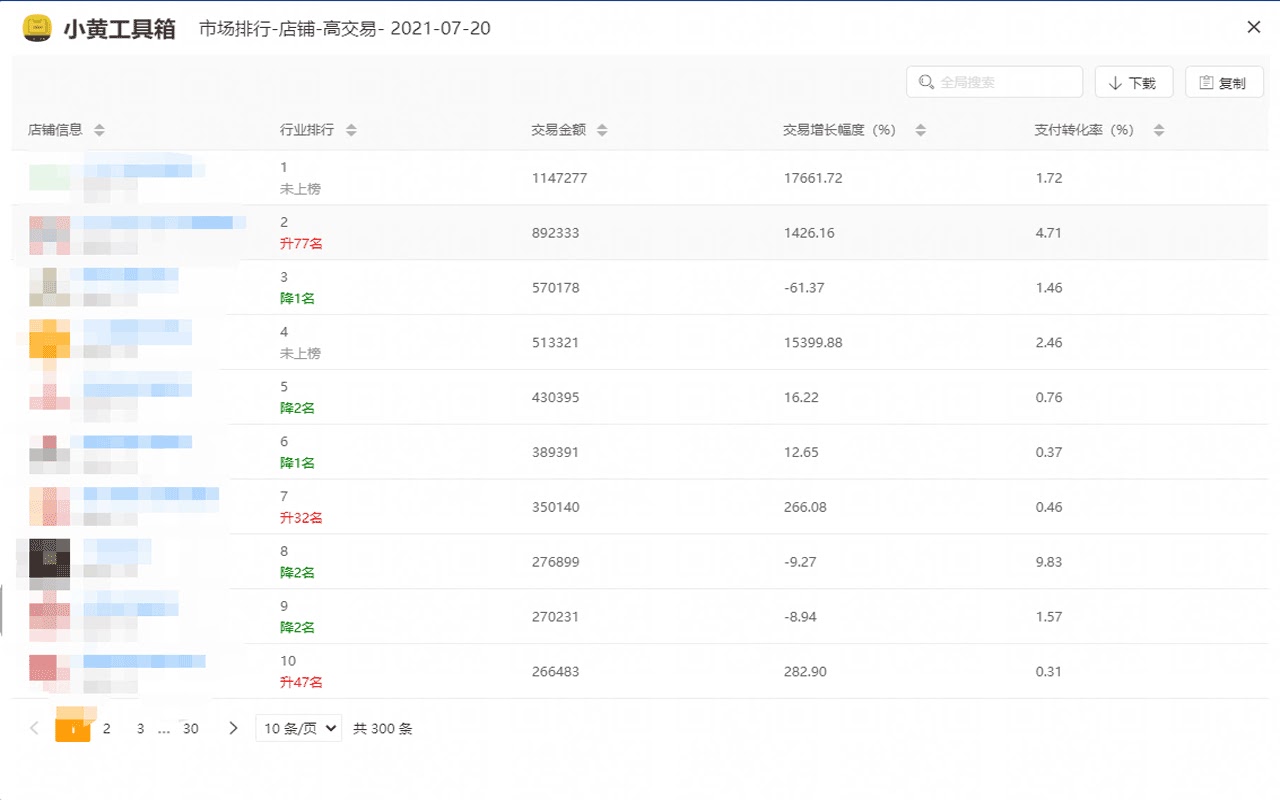Open shop name link in rank 10 row
This screenshot has width=1280, height=800.
point(144,661)
